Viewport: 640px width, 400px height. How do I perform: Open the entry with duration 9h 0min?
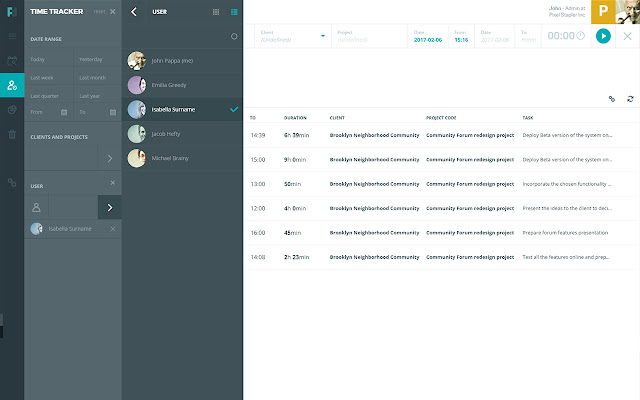(x=442, y=160)
